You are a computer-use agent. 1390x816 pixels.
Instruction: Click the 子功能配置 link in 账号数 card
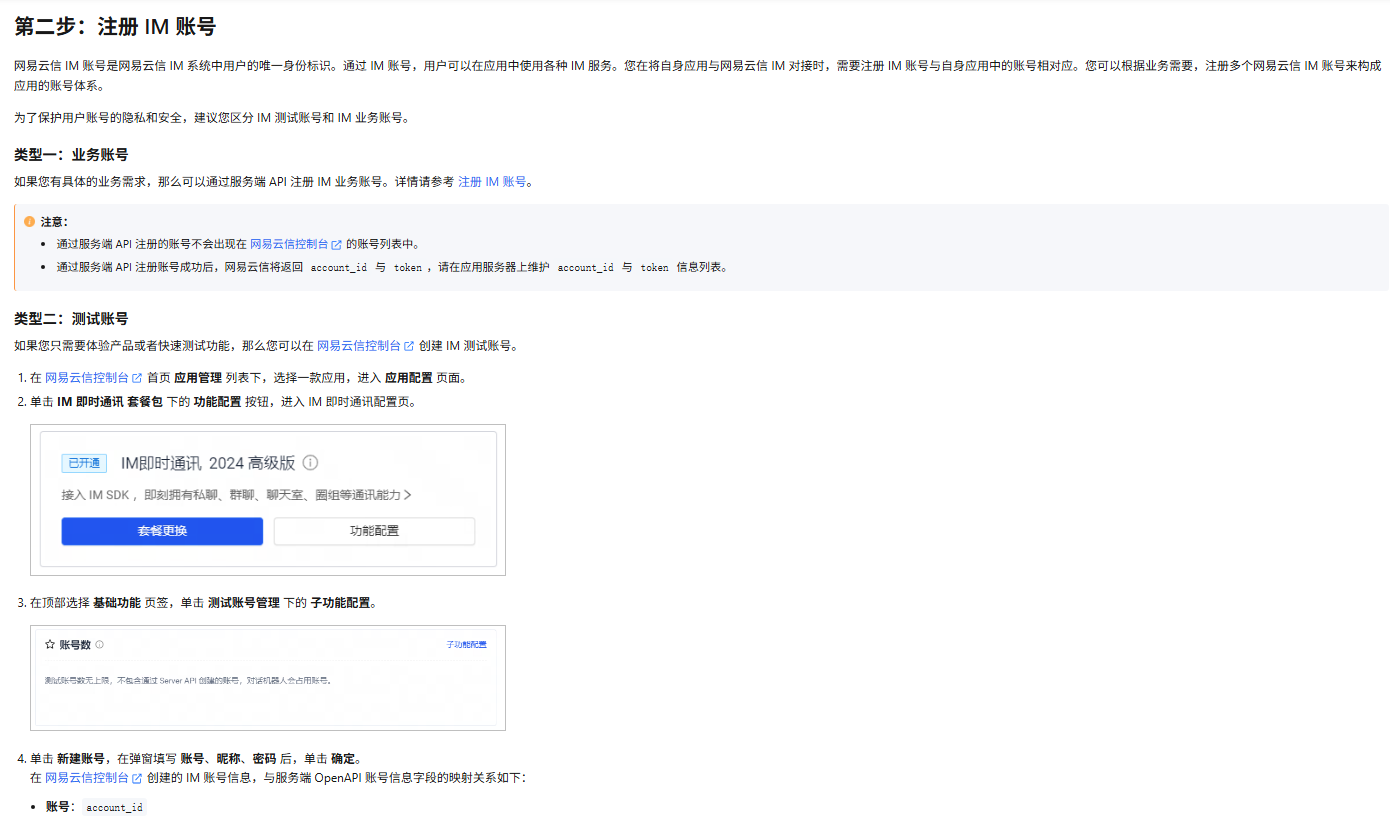pos(466,645)
